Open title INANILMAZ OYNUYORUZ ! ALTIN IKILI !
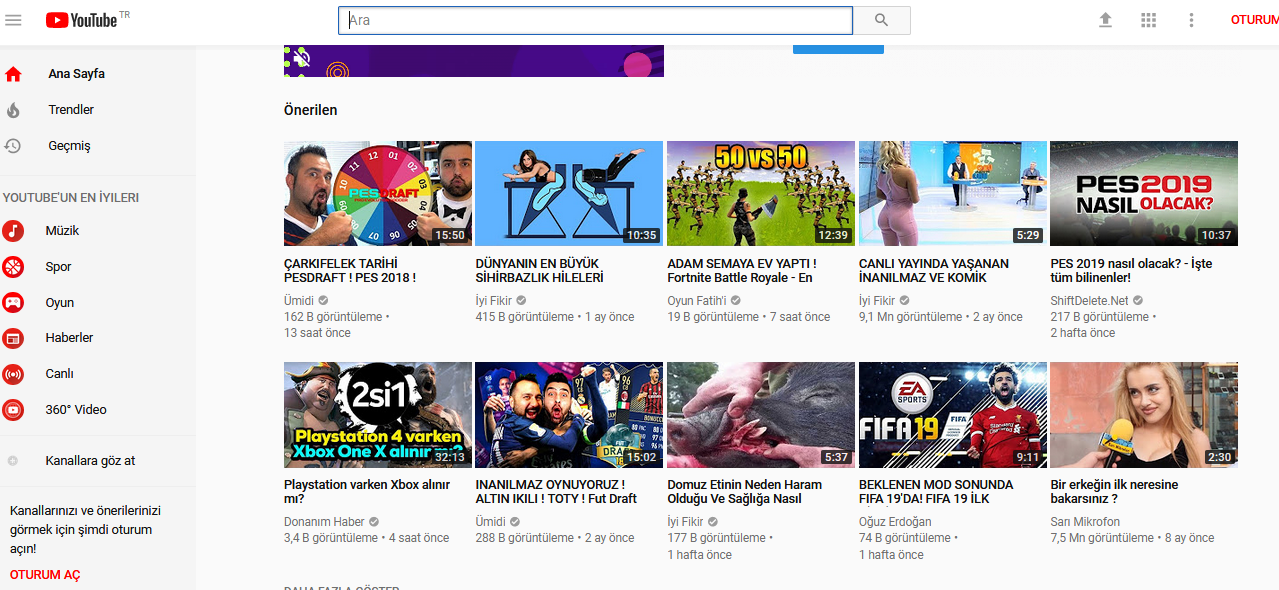Image resolution: width=1279 pixels, height=590 pixels. (x=556, y=492)
